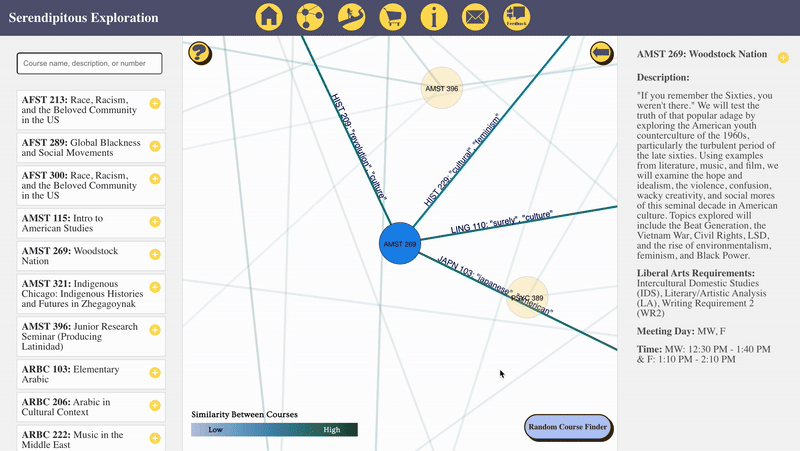The image size is (800, 451).
Task: Add AFST 213 with plus icon
Action: (x=155, y=104)
